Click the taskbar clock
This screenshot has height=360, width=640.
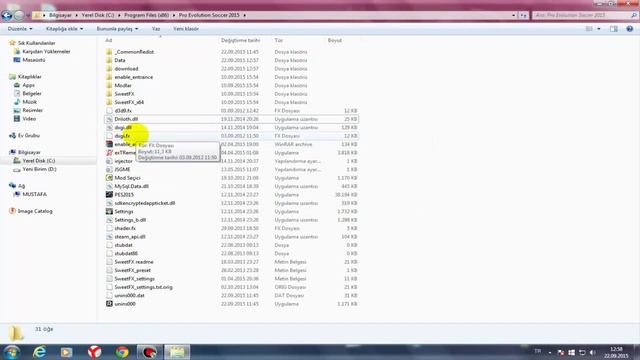pos(616,352)
